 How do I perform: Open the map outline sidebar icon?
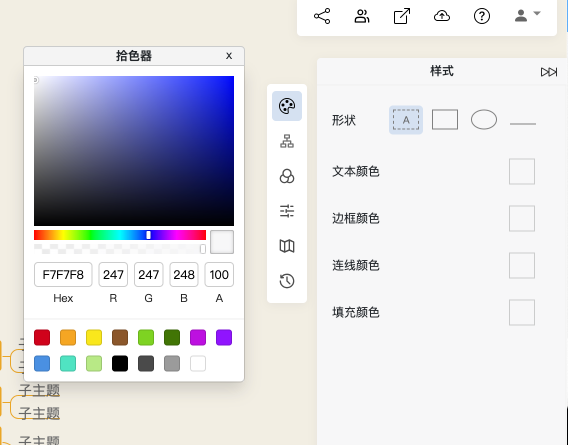tap(287, 246)
